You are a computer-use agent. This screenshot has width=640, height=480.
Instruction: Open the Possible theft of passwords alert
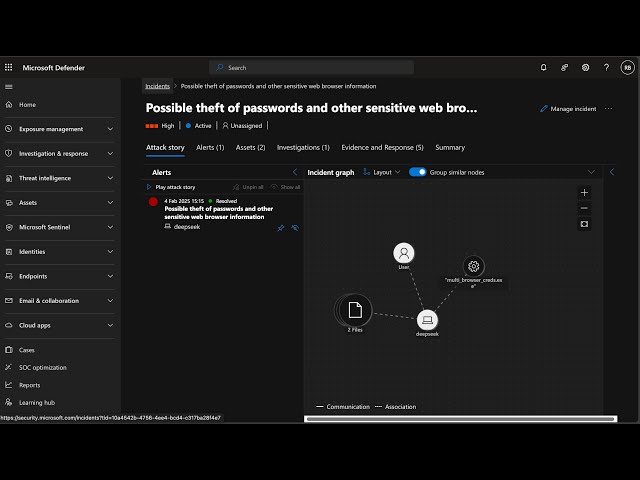(x=218, y=213)
